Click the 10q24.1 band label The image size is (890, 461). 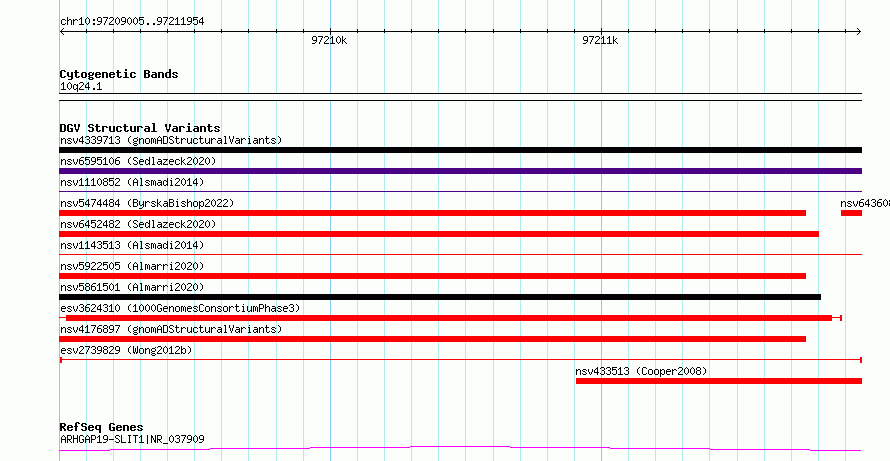click(81, 87)
